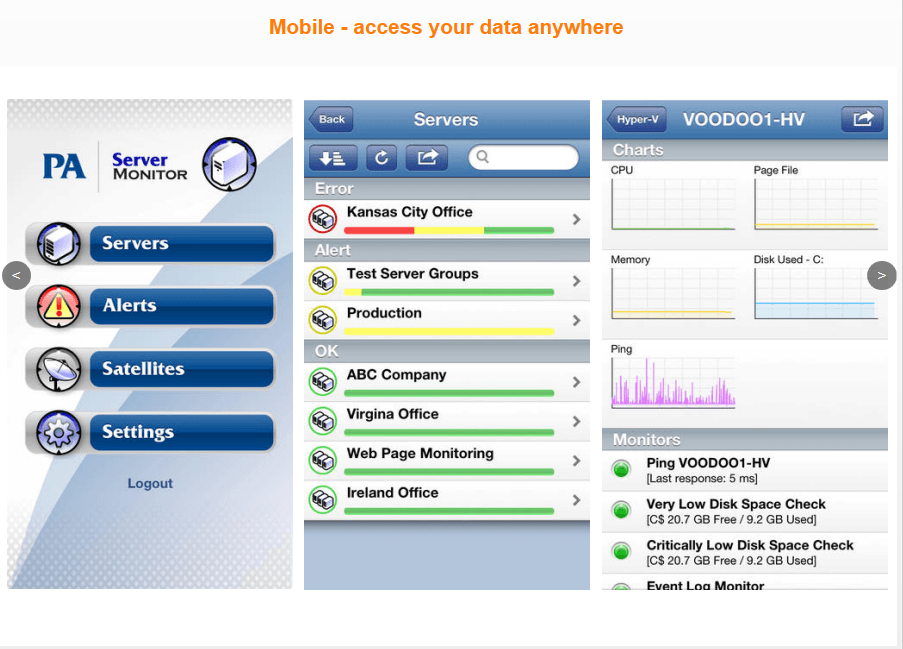Click Production yellow status bar
The height and width of the screenshot is (649, 903).
(449, 331)
